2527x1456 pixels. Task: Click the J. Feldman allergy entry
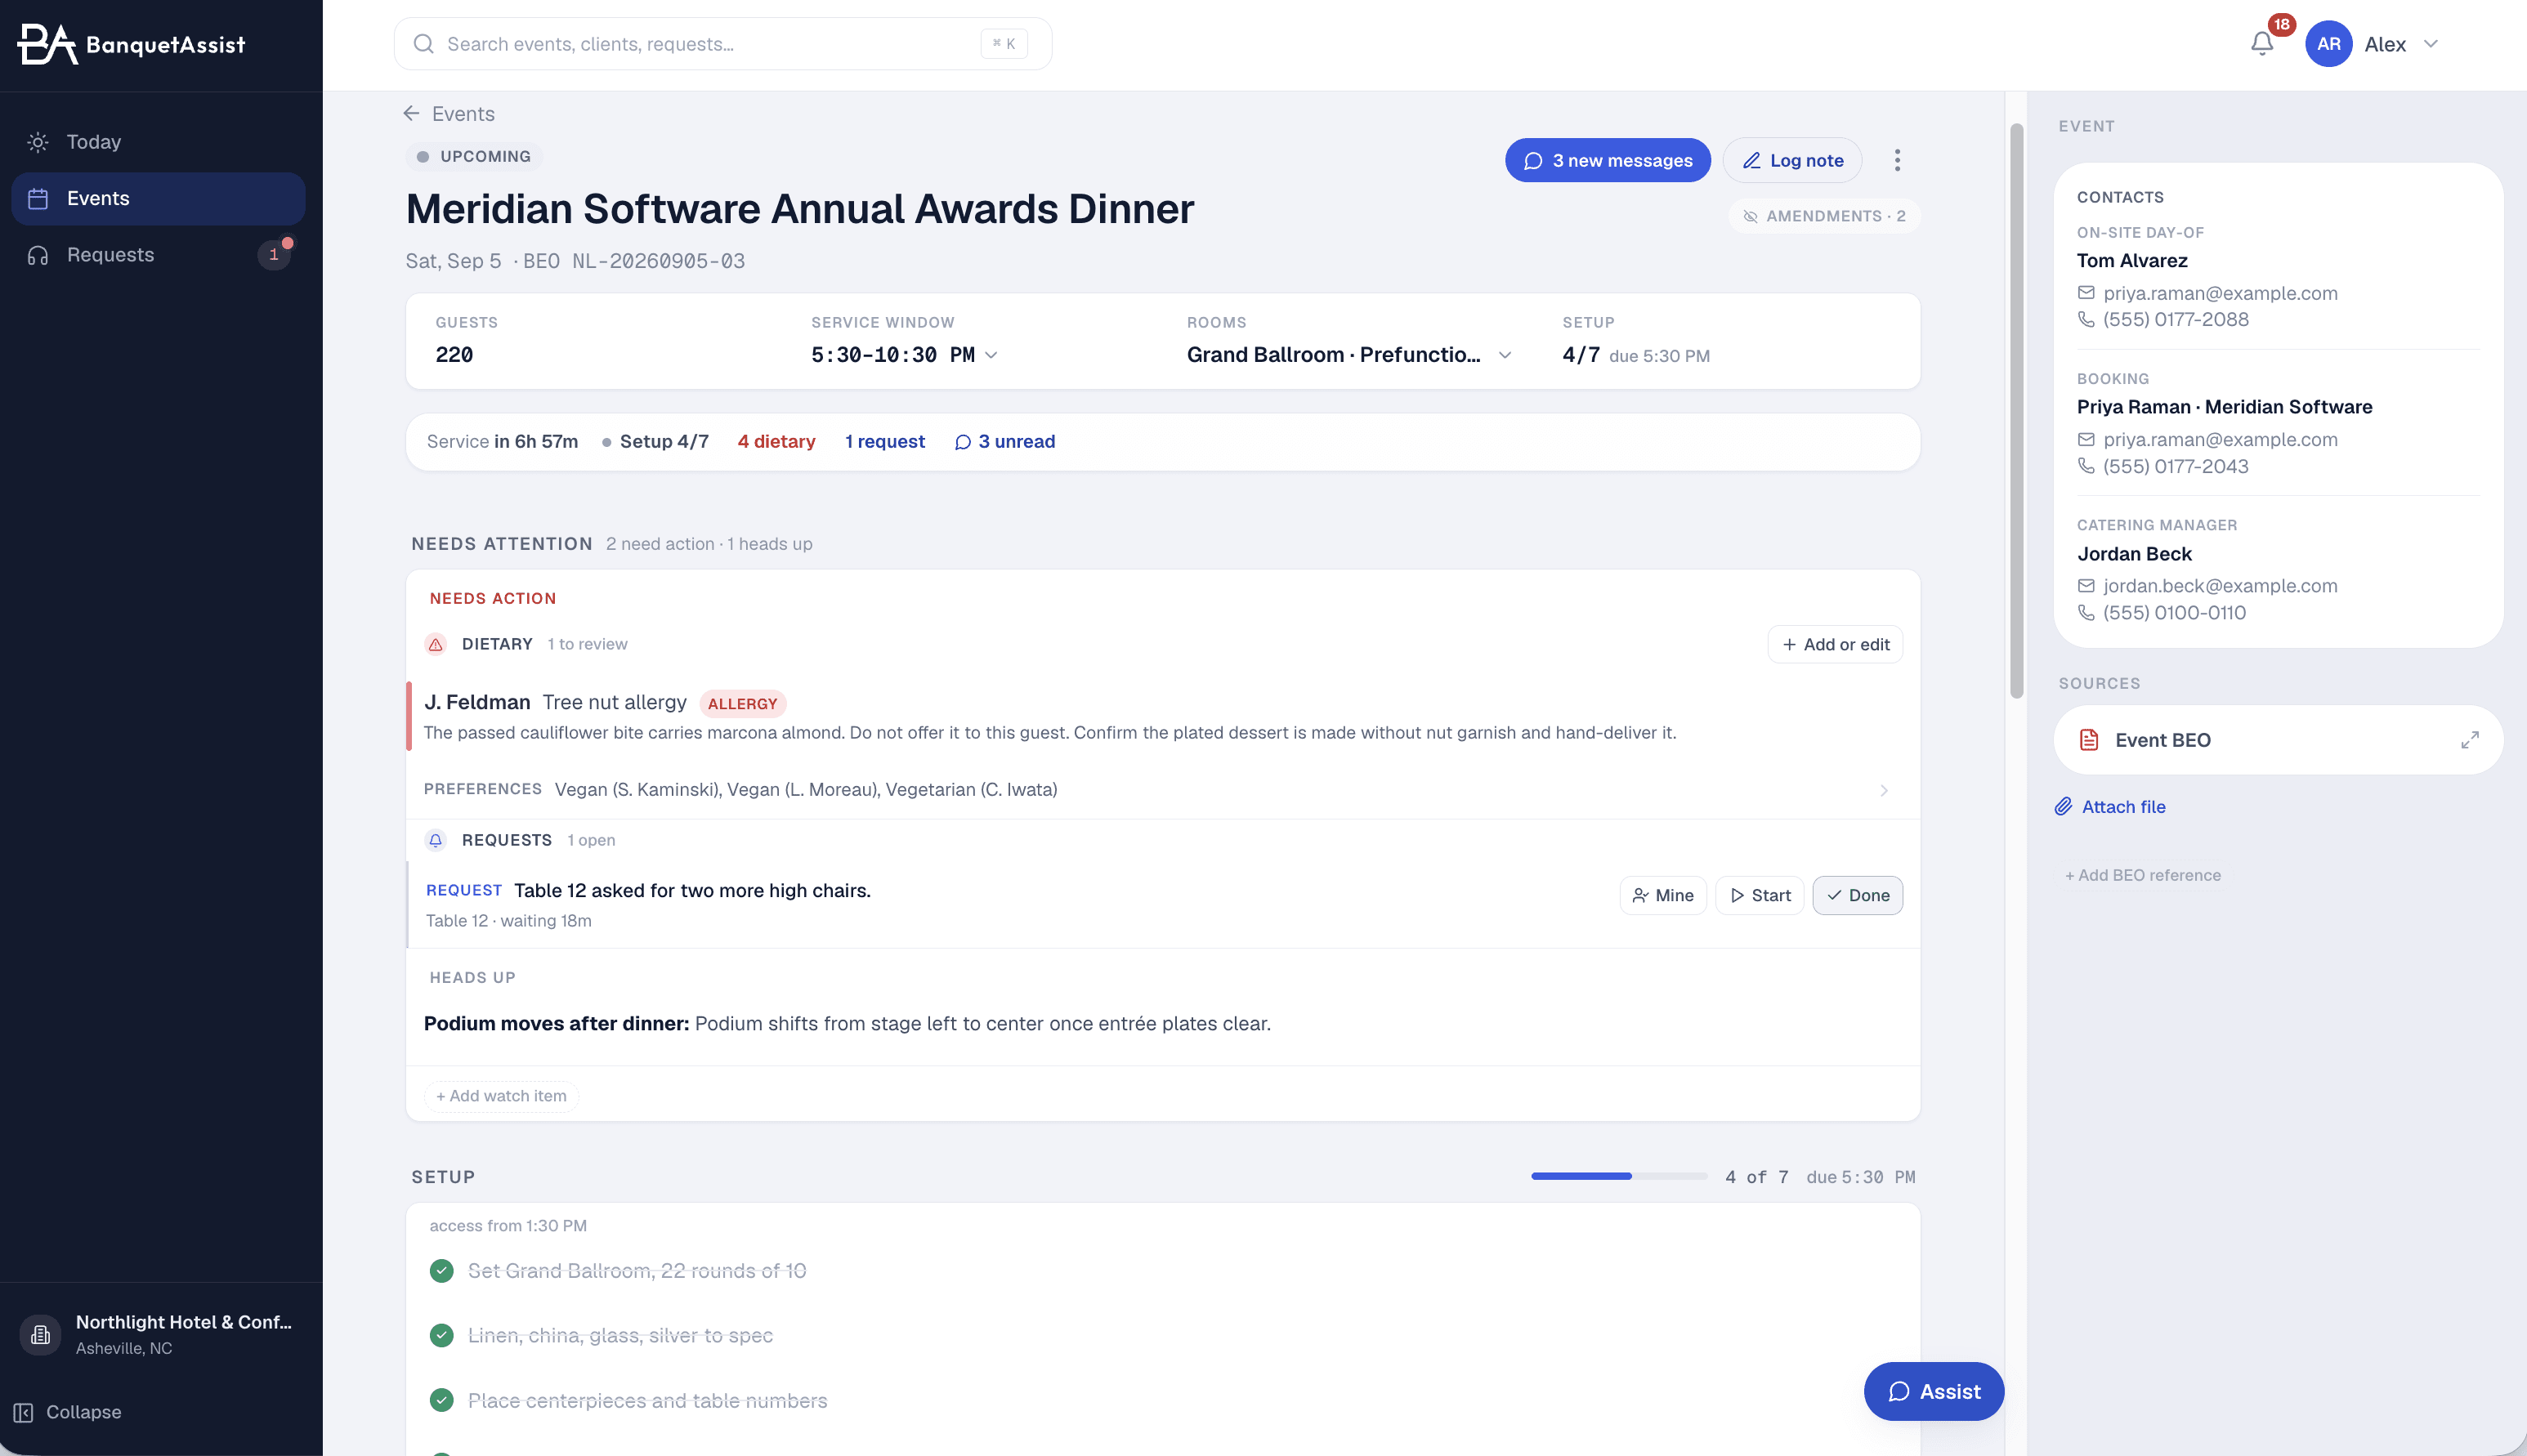pyautogui.click(x=1162, y=716)
